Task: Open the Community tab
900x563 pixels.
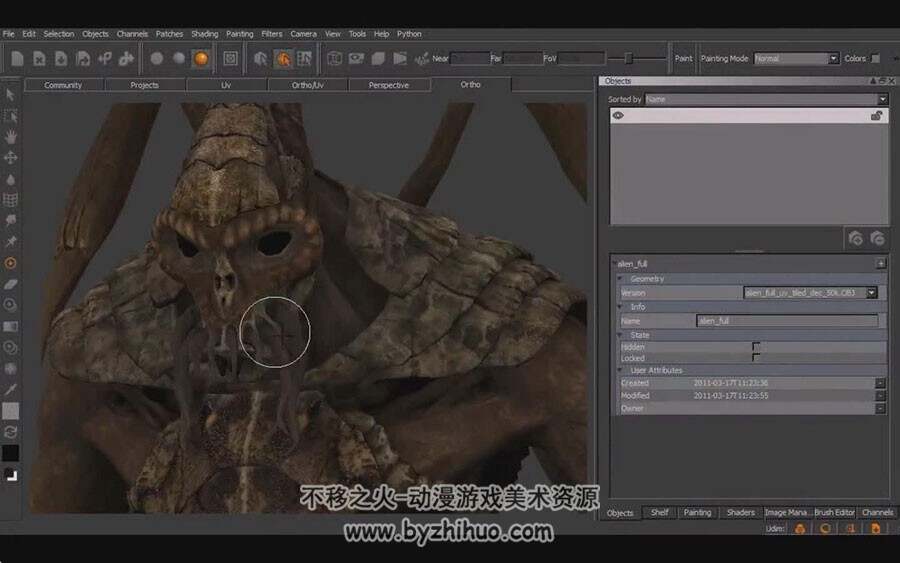Action: coord(63,85)
